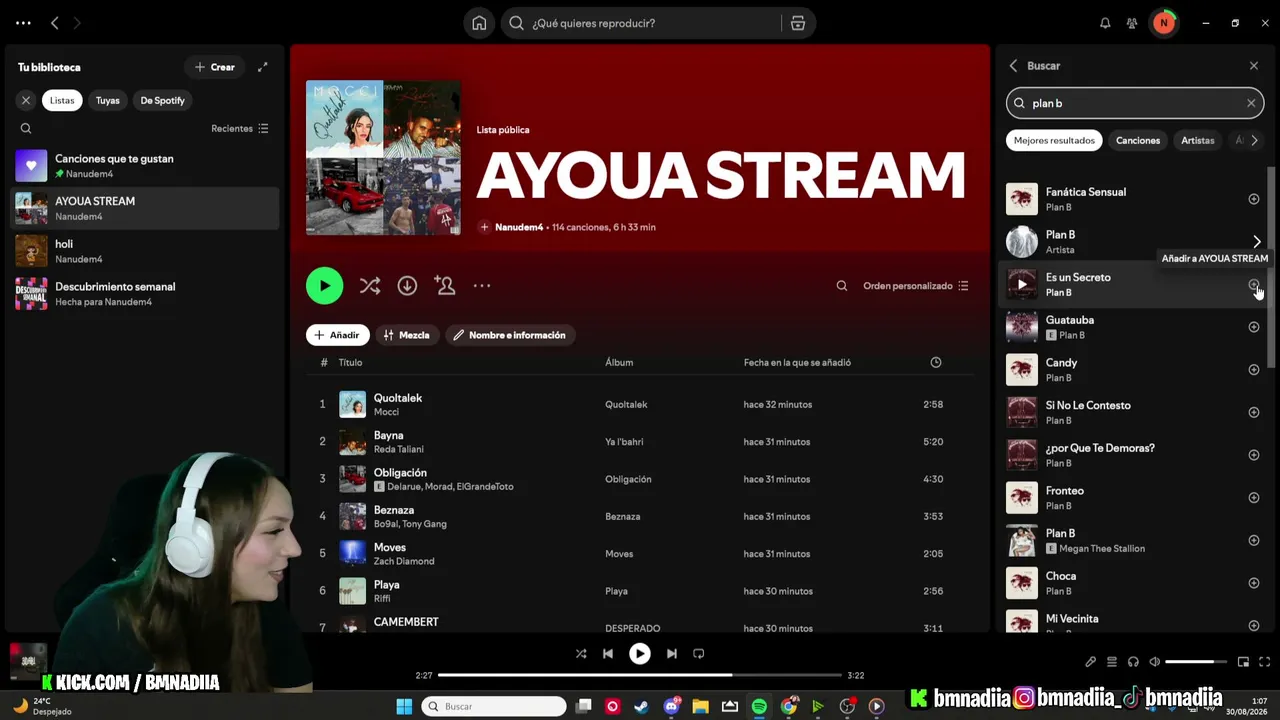
Task: Adjust the volume slider
Action: click(x=1196, y=662)
